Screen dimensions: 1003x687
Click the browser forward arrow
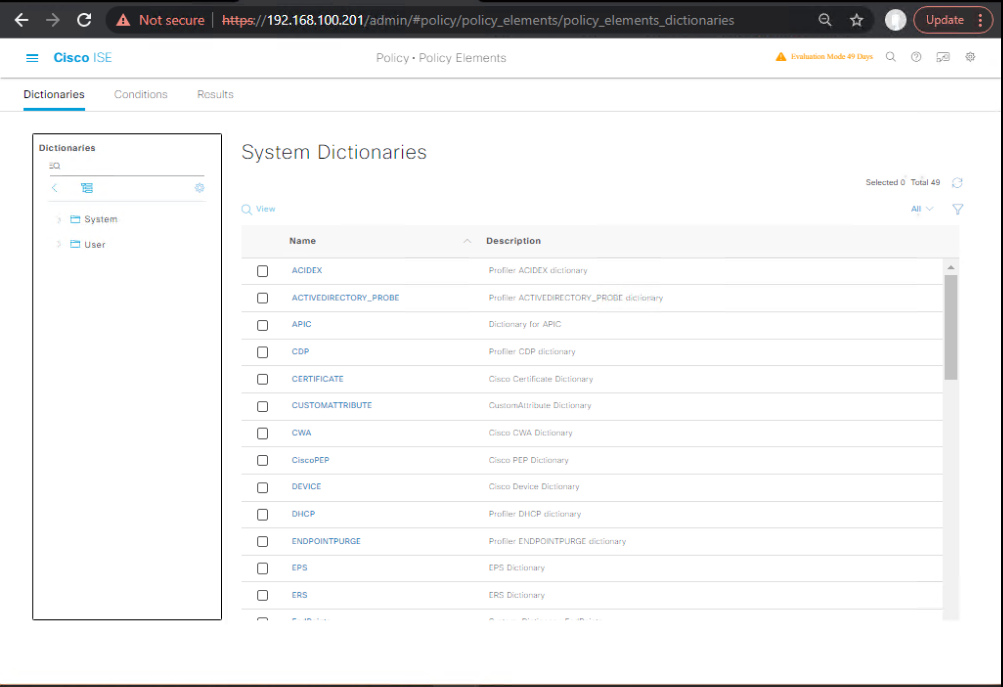tap(52, 20)
